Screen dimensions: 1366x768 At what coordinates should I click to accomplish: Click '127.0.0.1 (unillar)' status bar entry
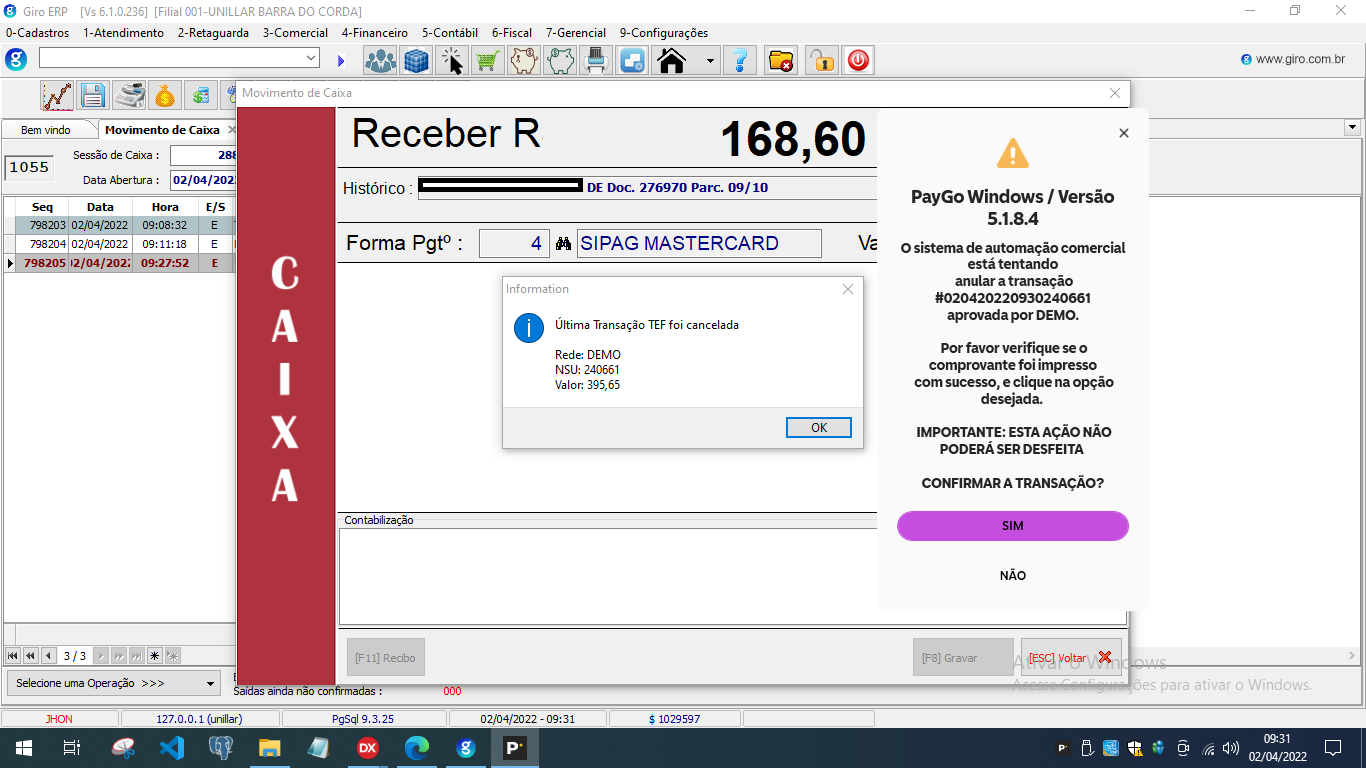click(x=200, y=718)
